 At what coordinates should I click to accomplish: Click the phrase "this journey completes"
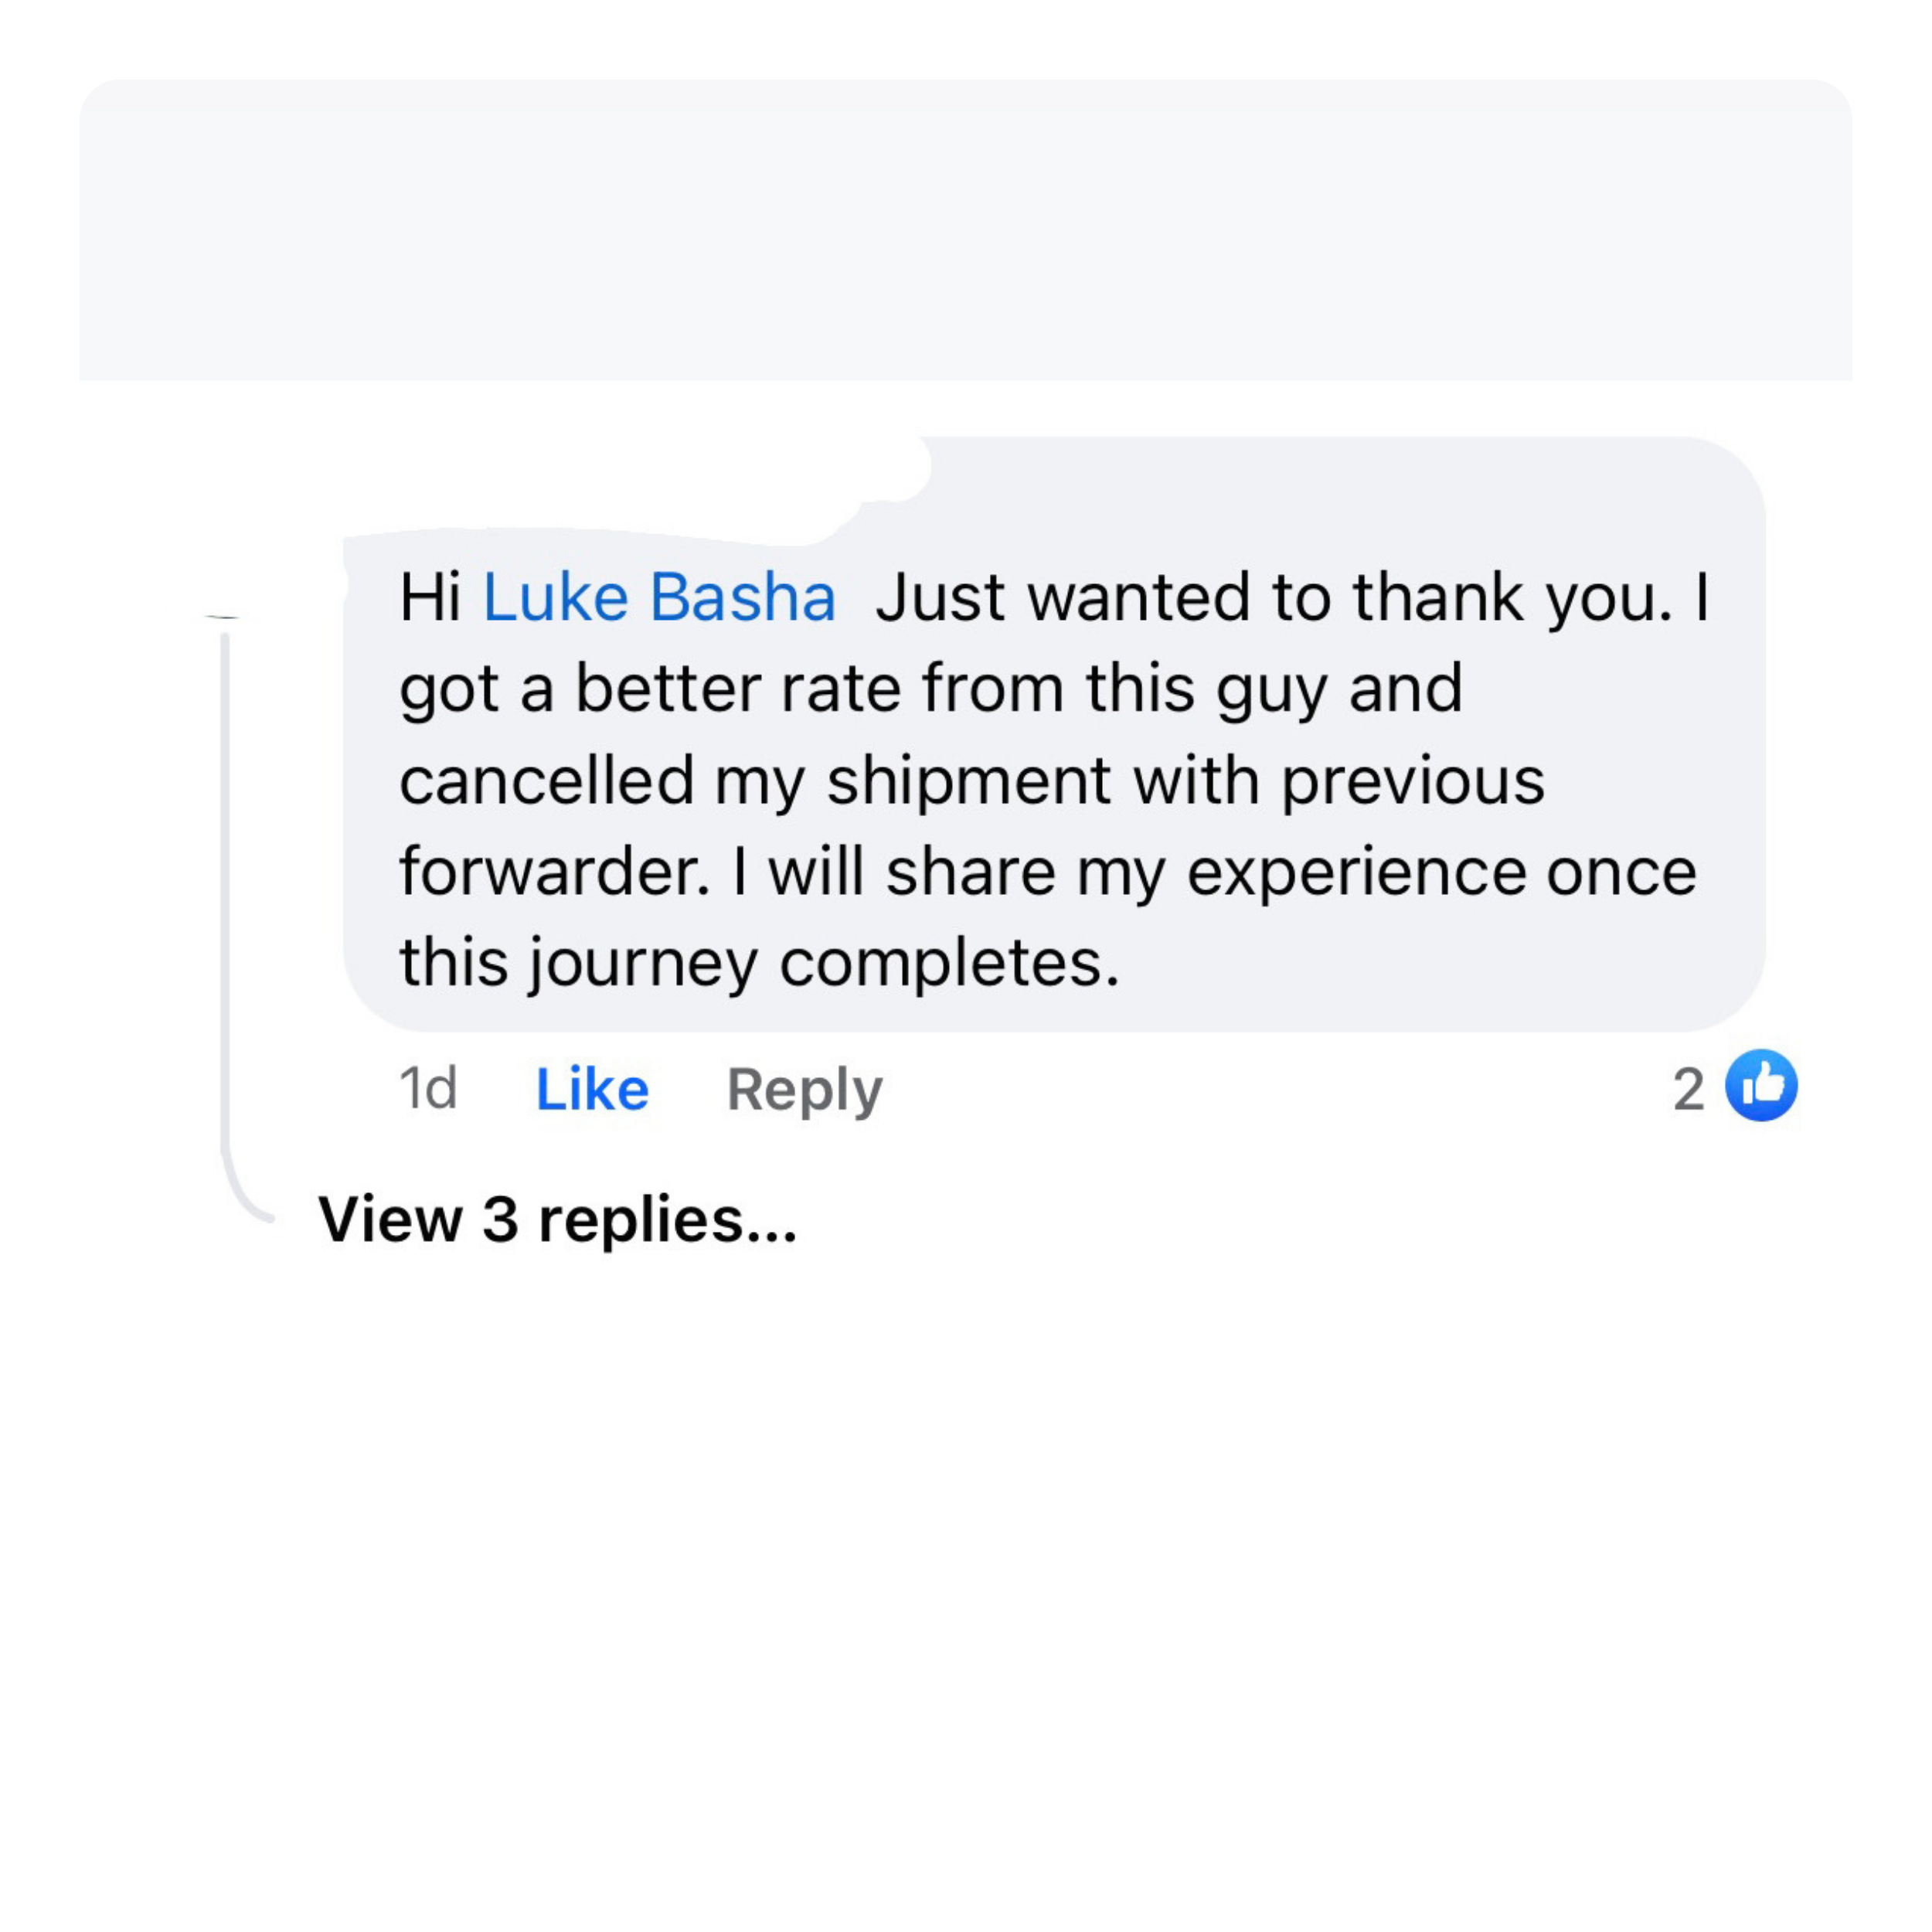tap(758, 963)
